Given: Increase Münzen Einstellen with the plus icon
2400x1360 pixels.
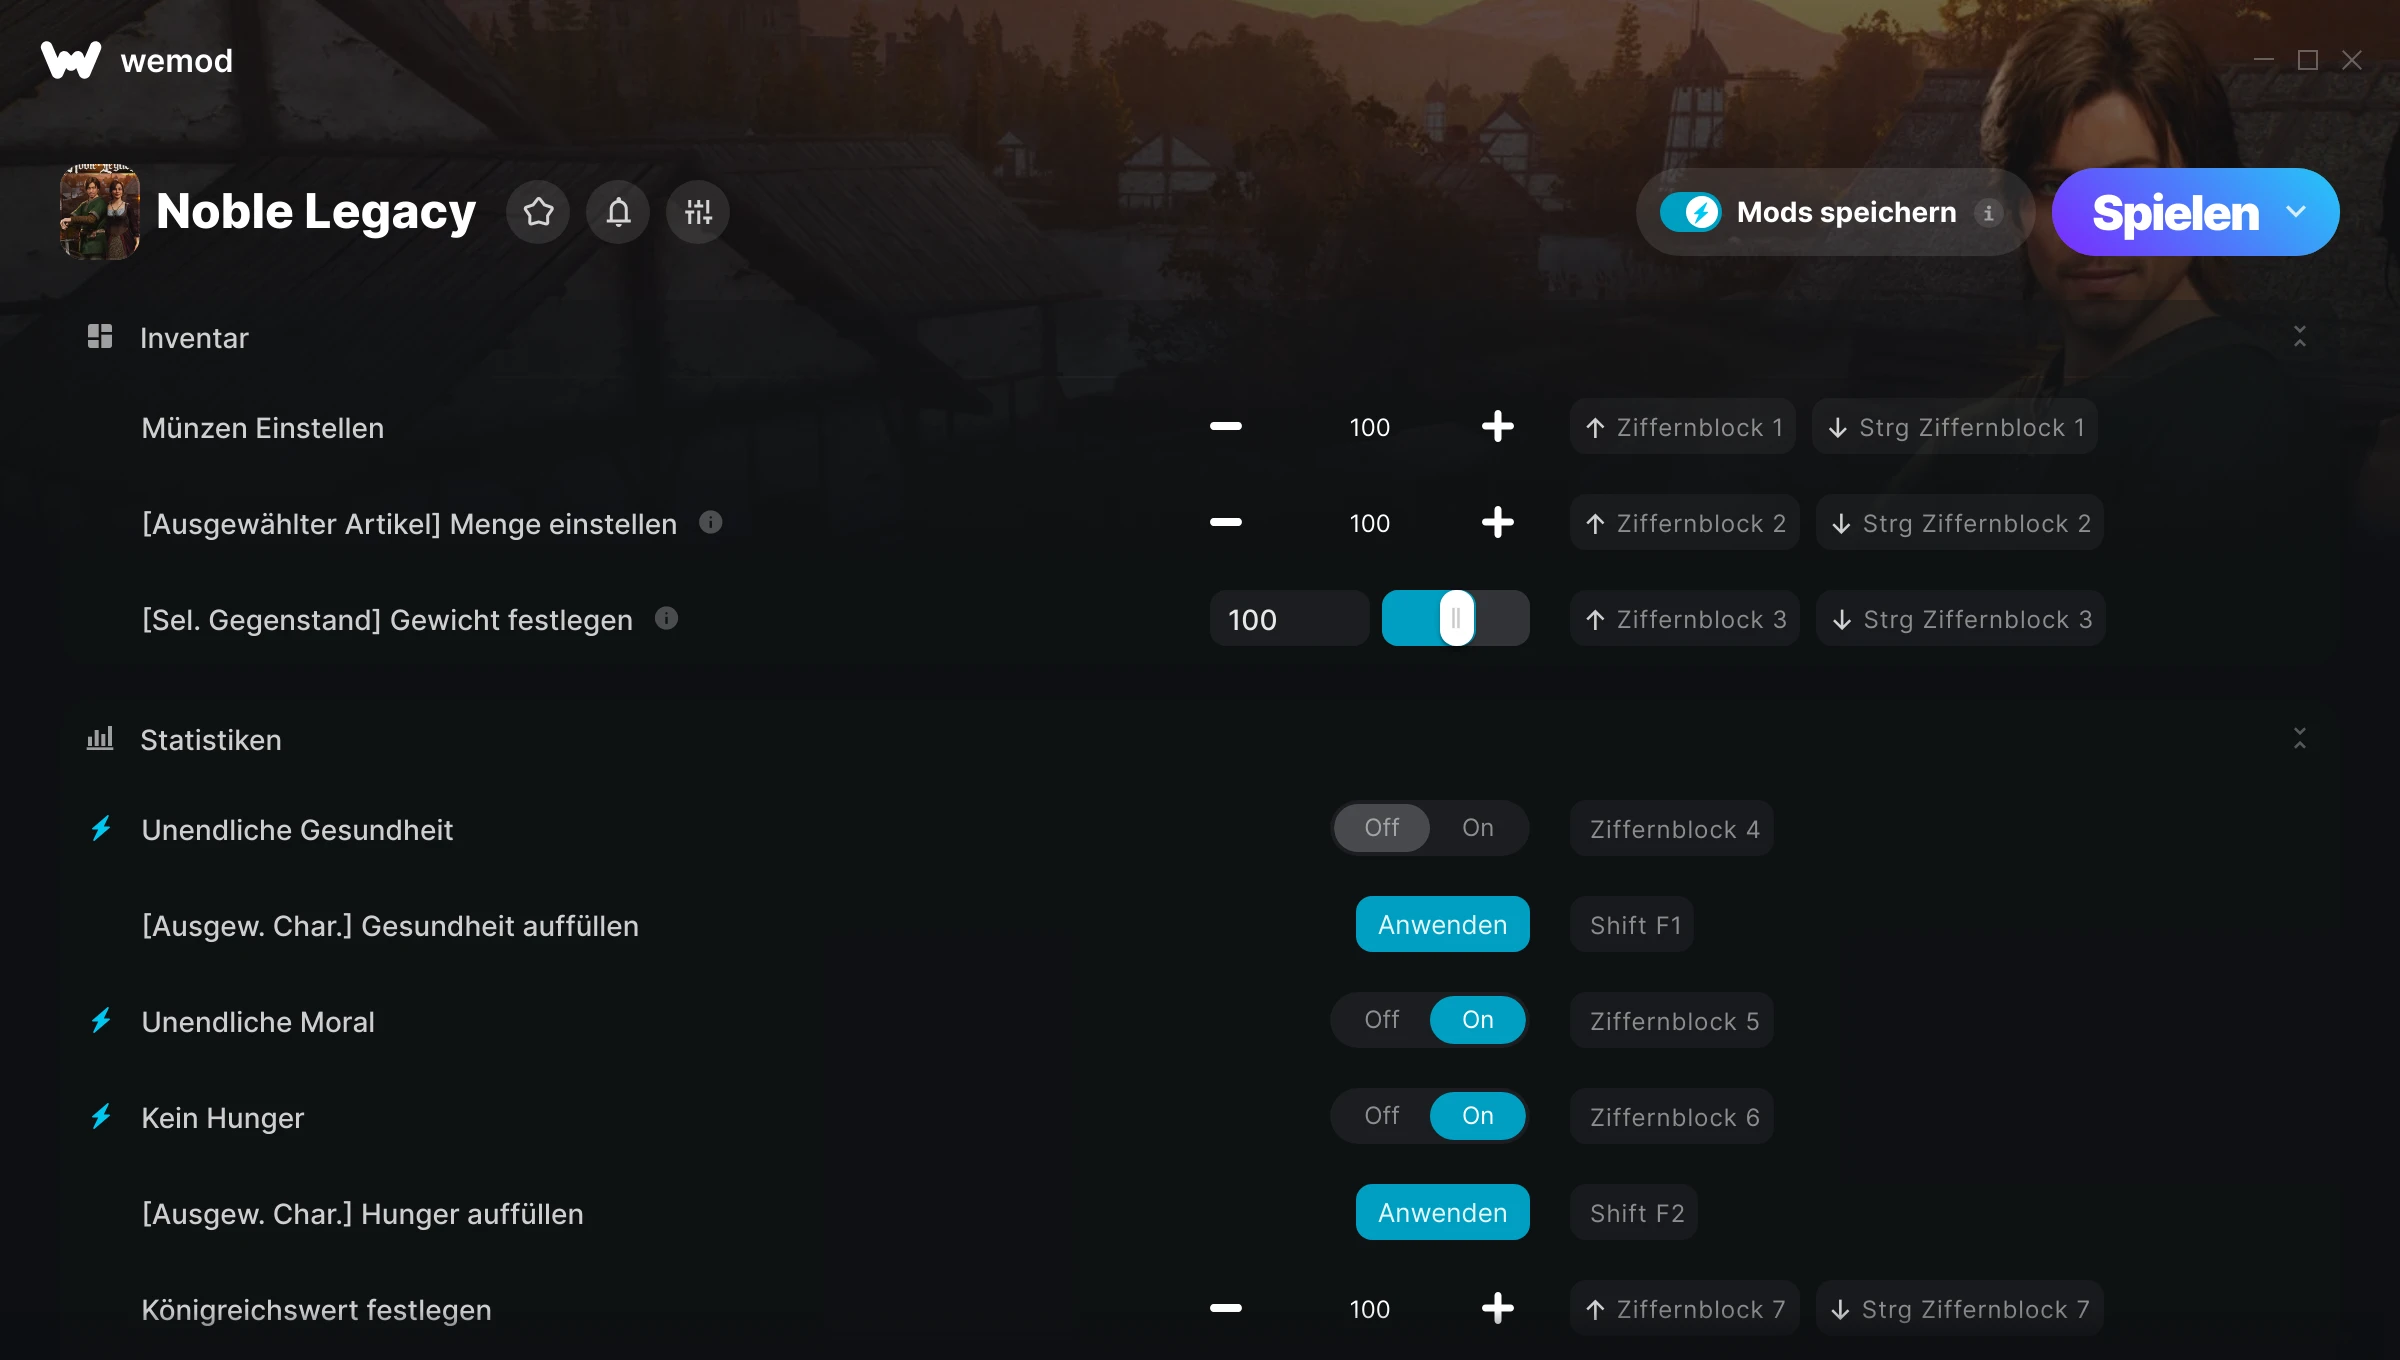Looking at the screenshot, I should pos(1497,427).
